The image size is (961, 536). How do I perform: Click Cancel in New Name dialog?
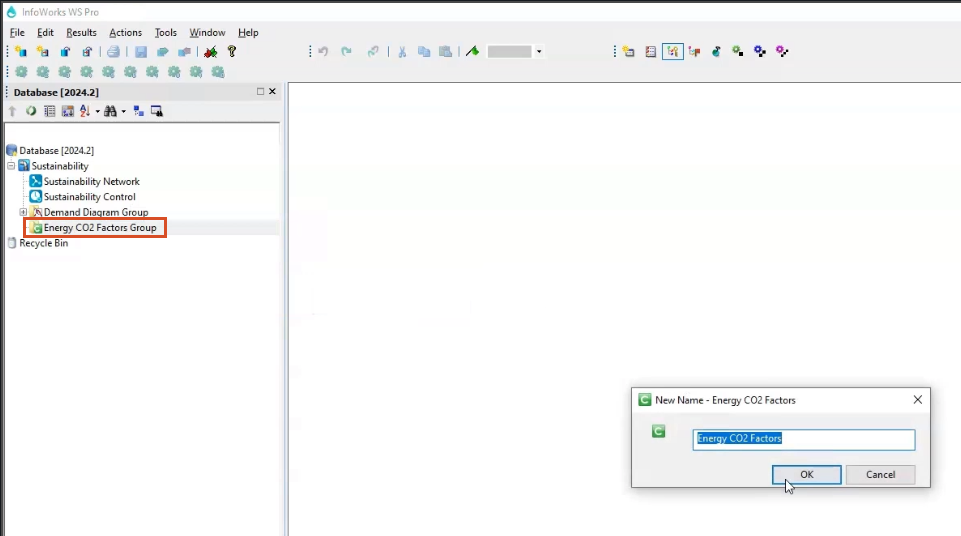(881, 475)
